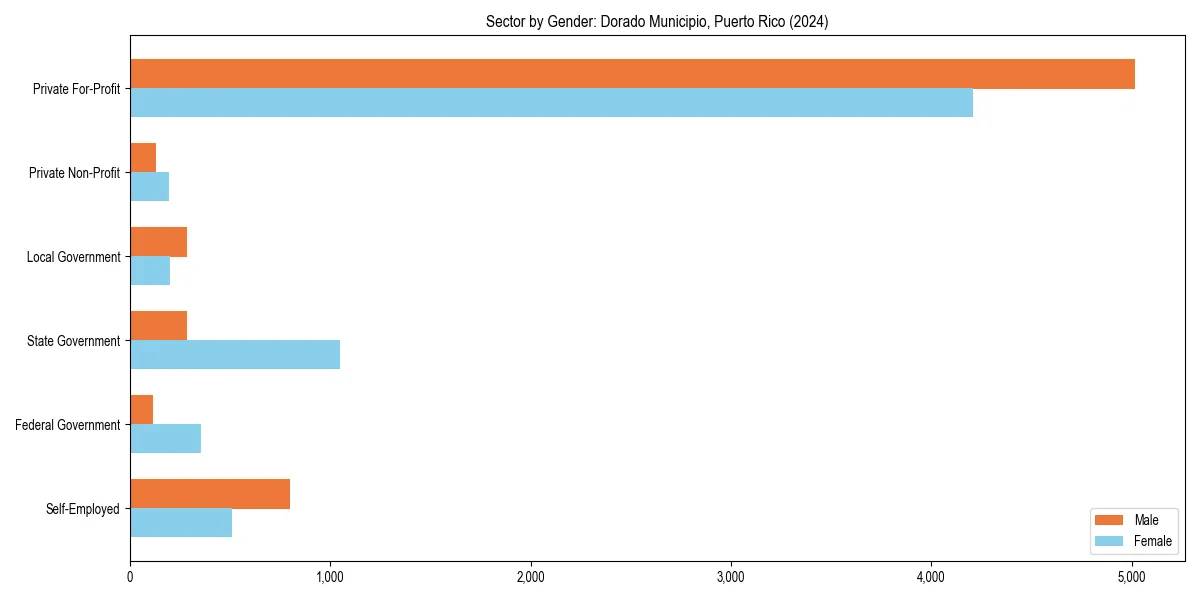Select the Male legend label text
Image resolution: width=1200 pixels, height=600 pixels.
pyautogui.click(x=1148, y=520)
